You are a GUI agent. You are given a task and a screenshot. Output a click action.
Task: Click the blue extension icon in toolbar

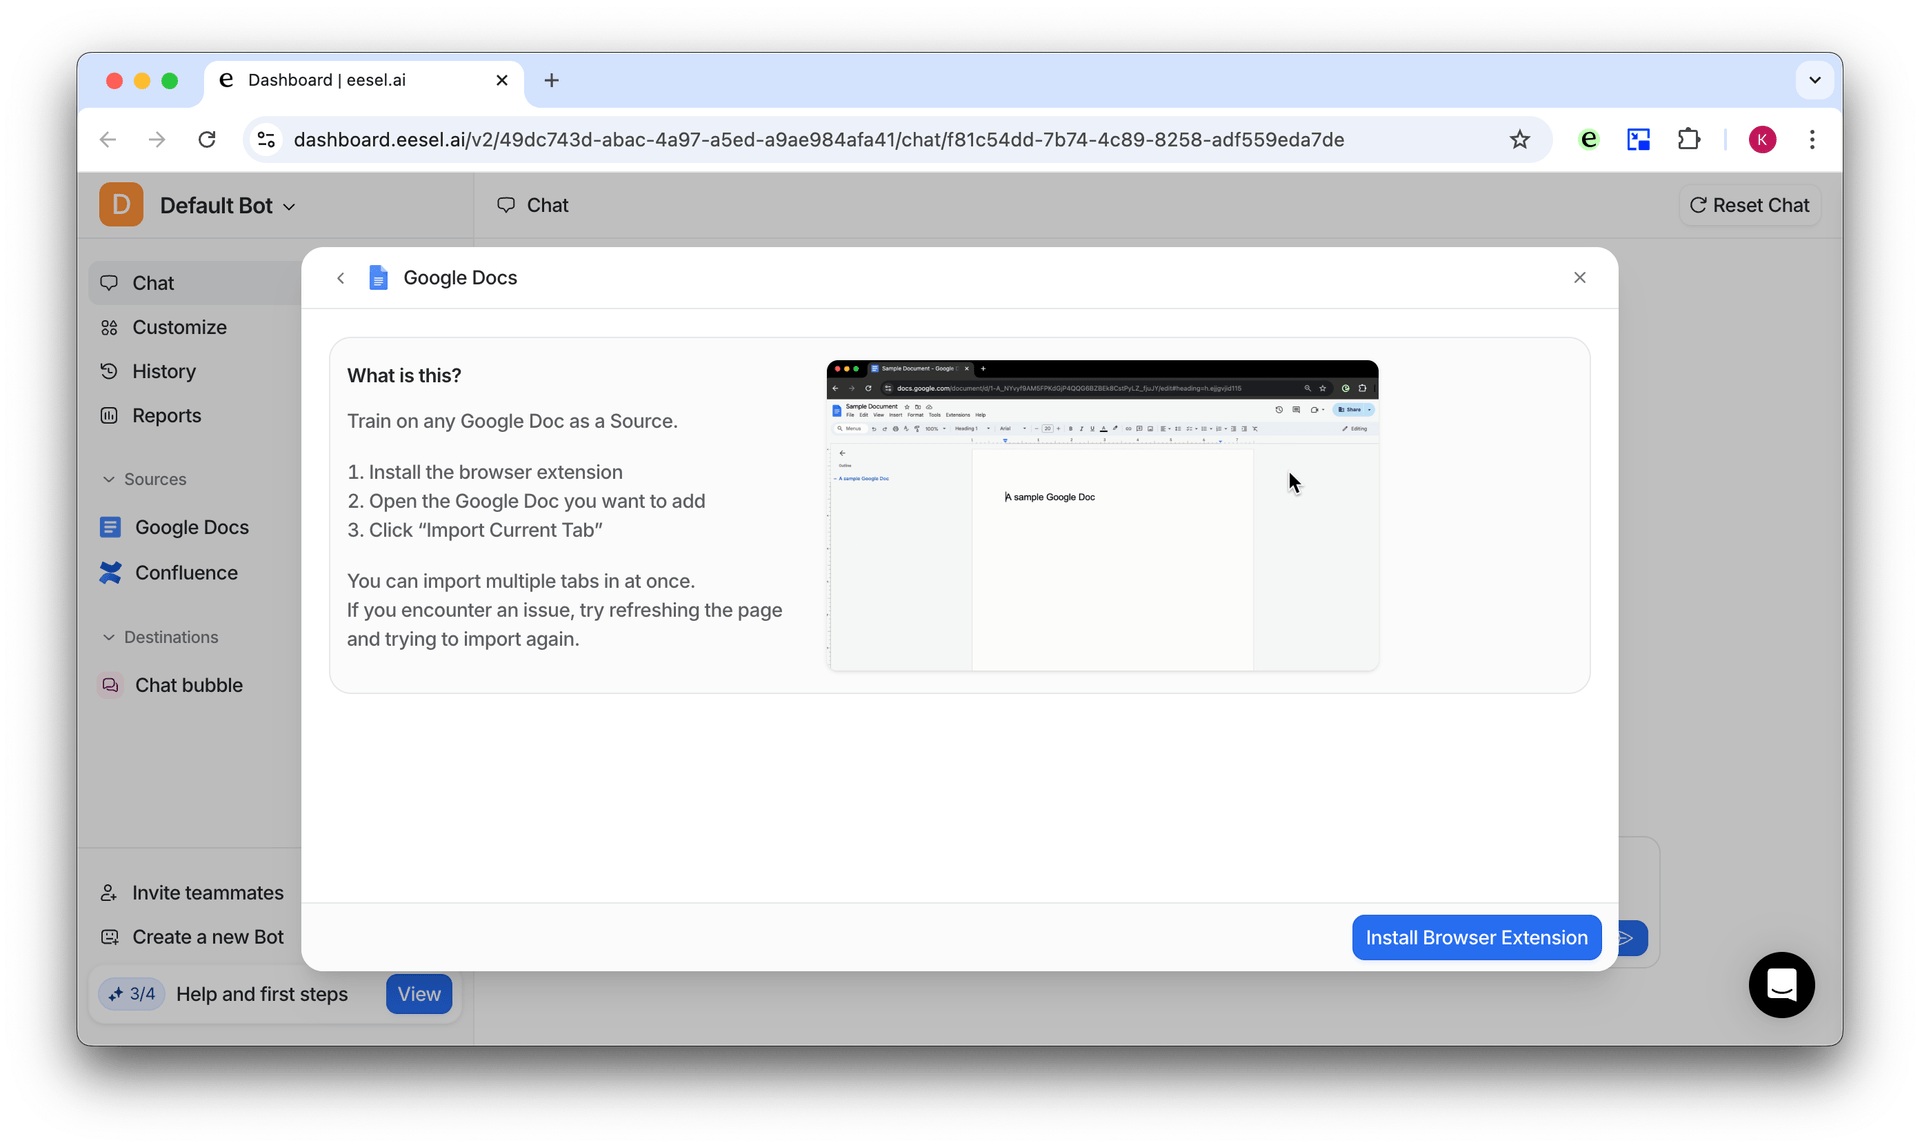[1638, 140]
